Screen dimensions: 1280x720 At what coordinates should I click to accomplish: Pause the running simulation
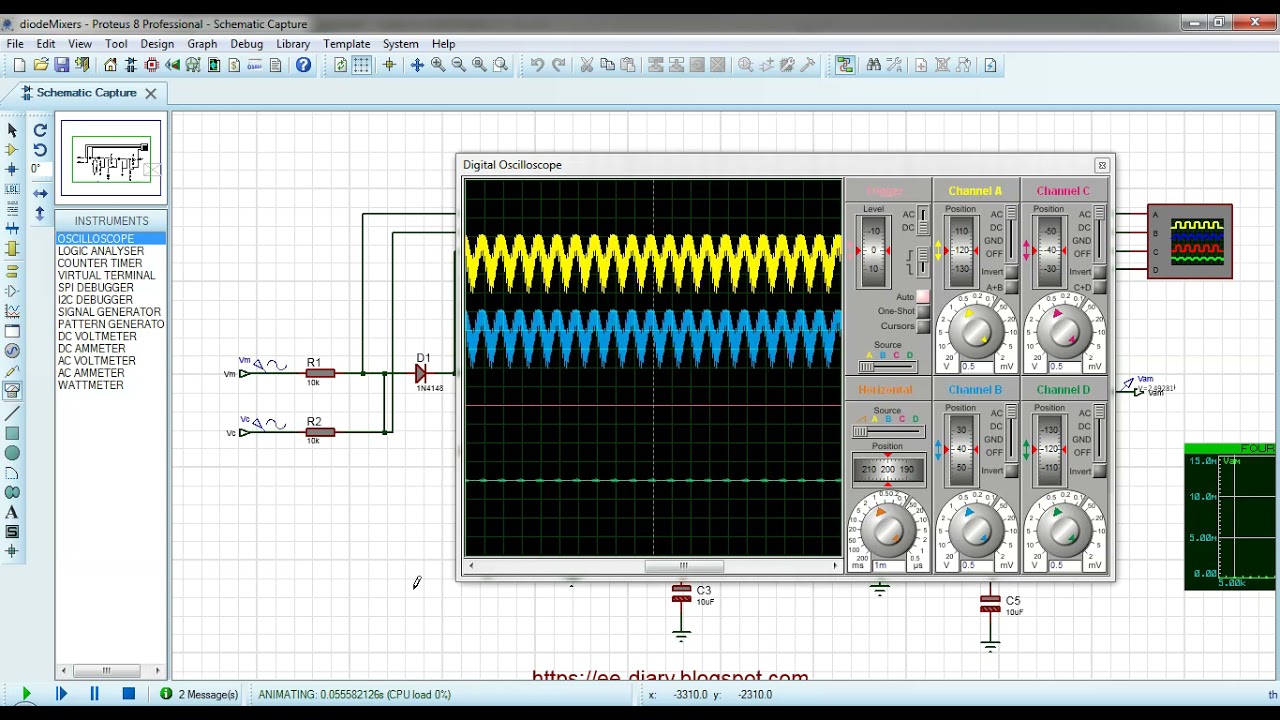click(95, 694)
